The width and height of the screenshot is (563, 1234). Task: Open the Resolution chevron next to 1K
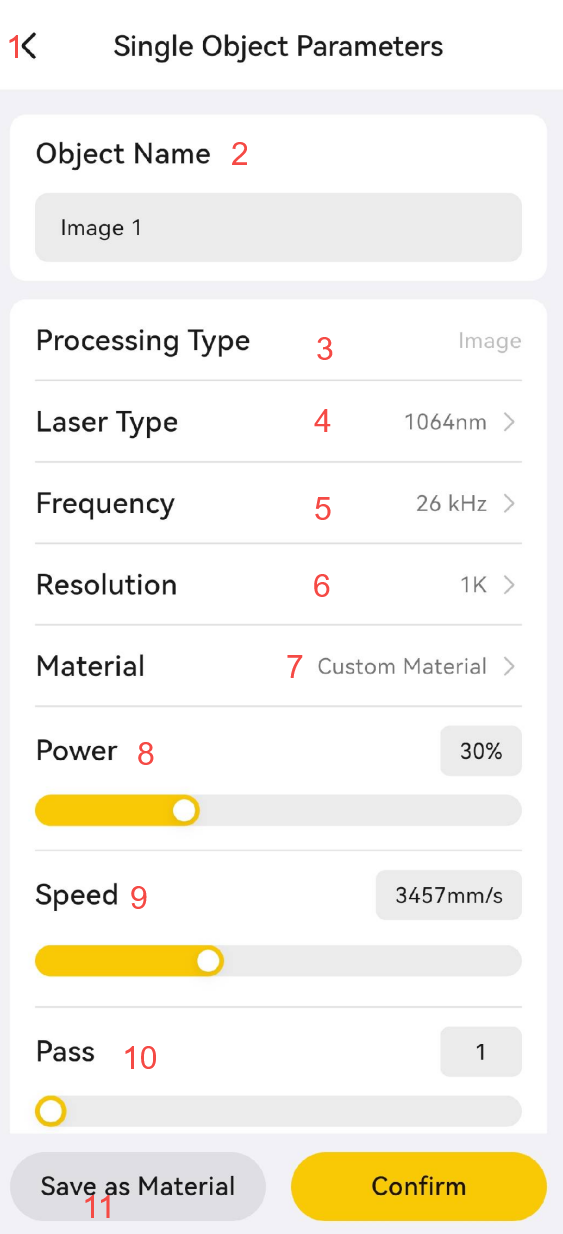click(x=509, y=585)
